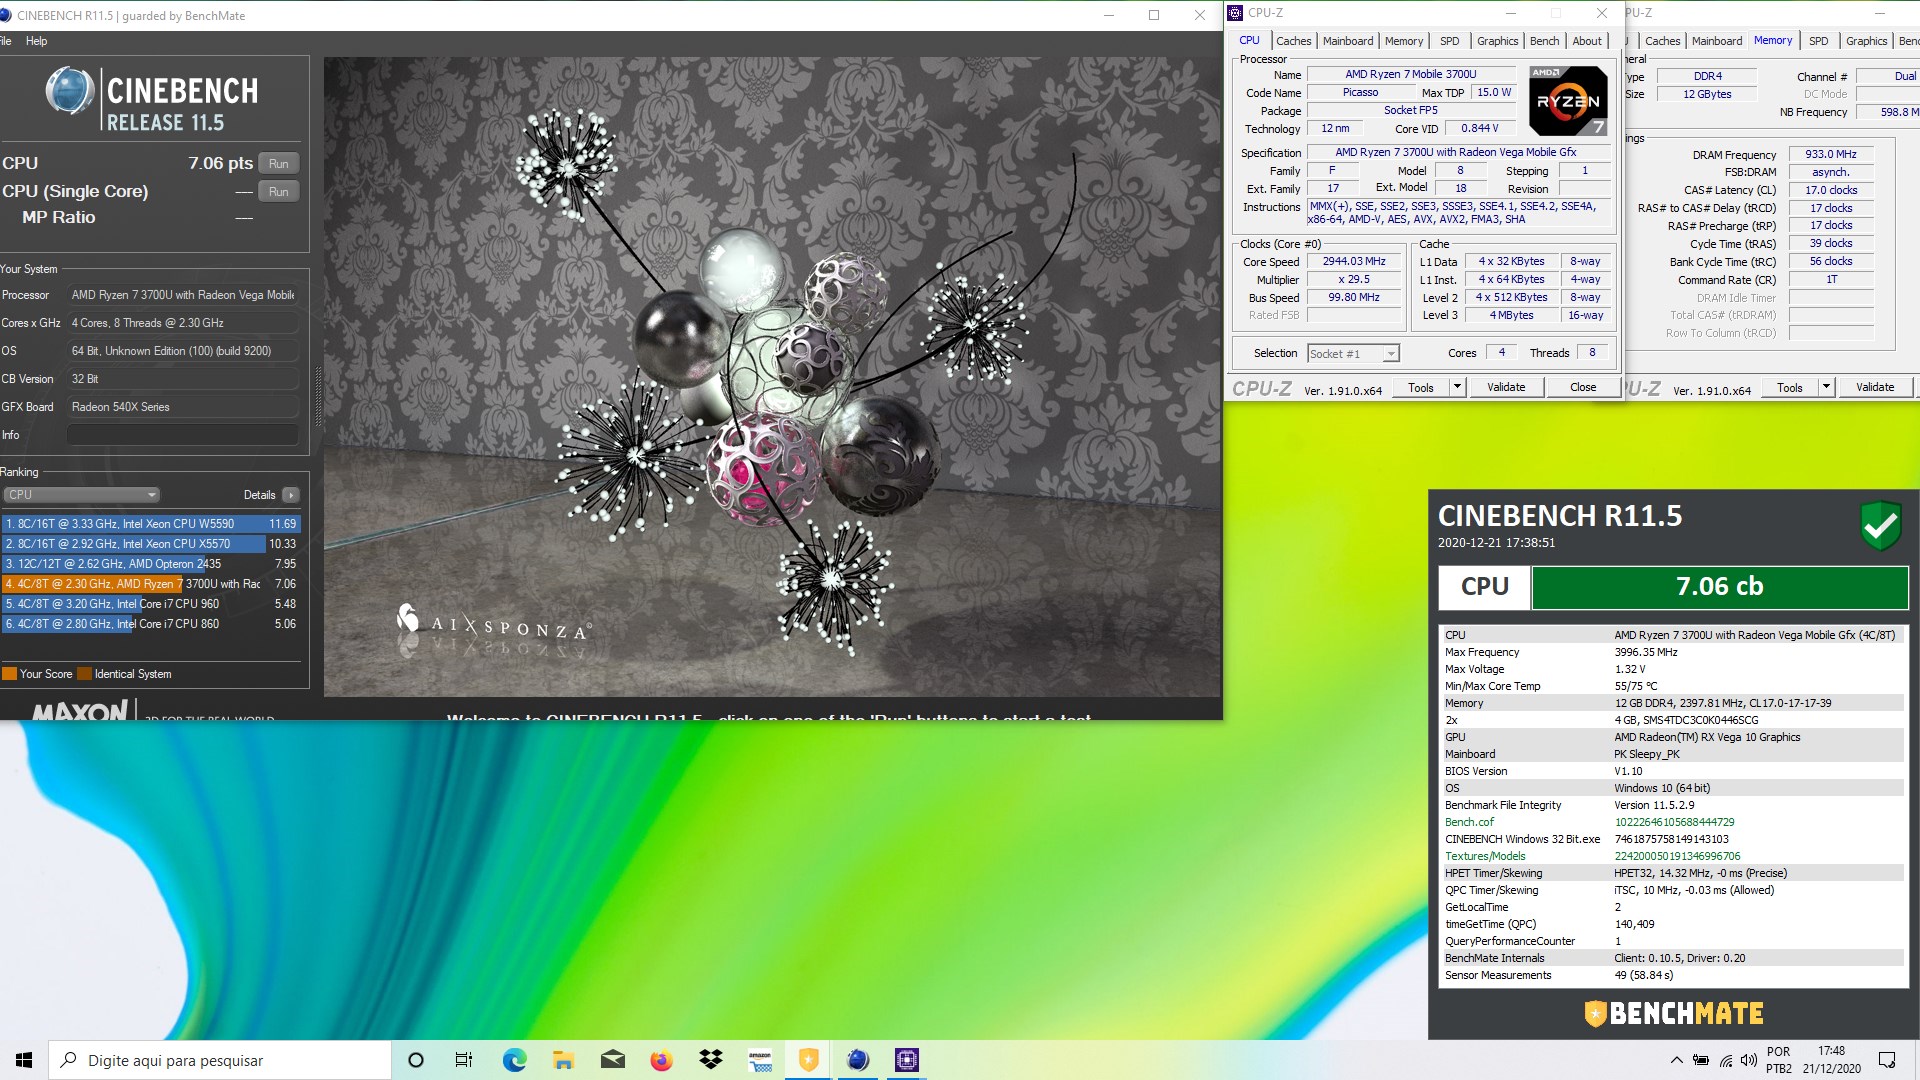Open the notification center
This screenshot has width=1920, height=1080.
tap(1887, 1060)
